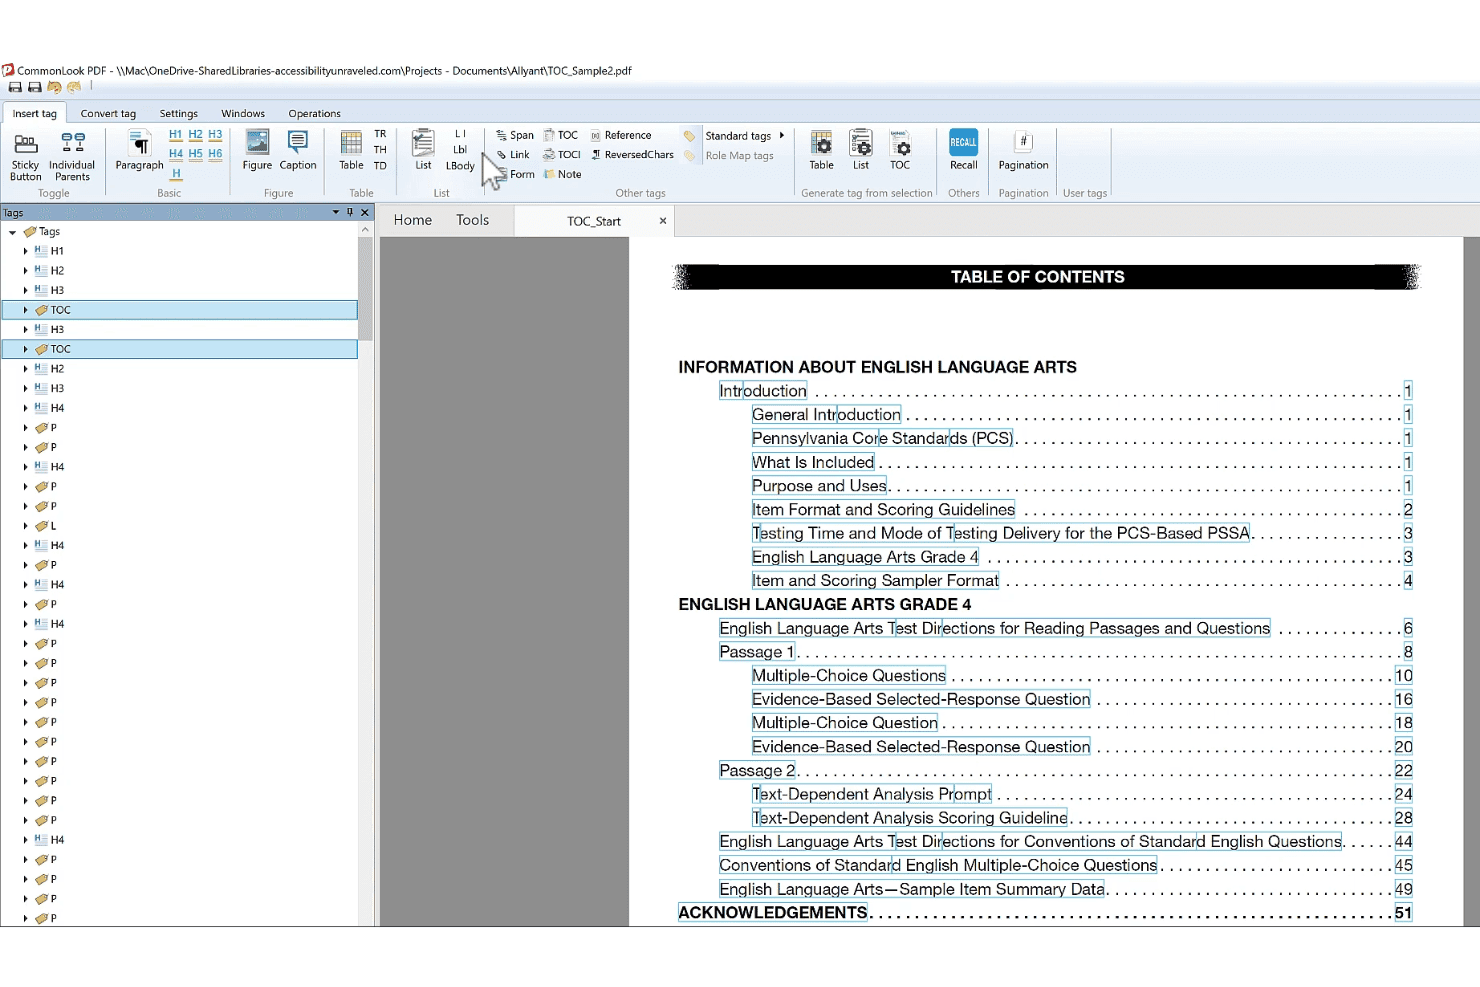Screen dimensions: 1480x987
Task: Insert a Paragraph tag
Action: click(x=139, y=150)
